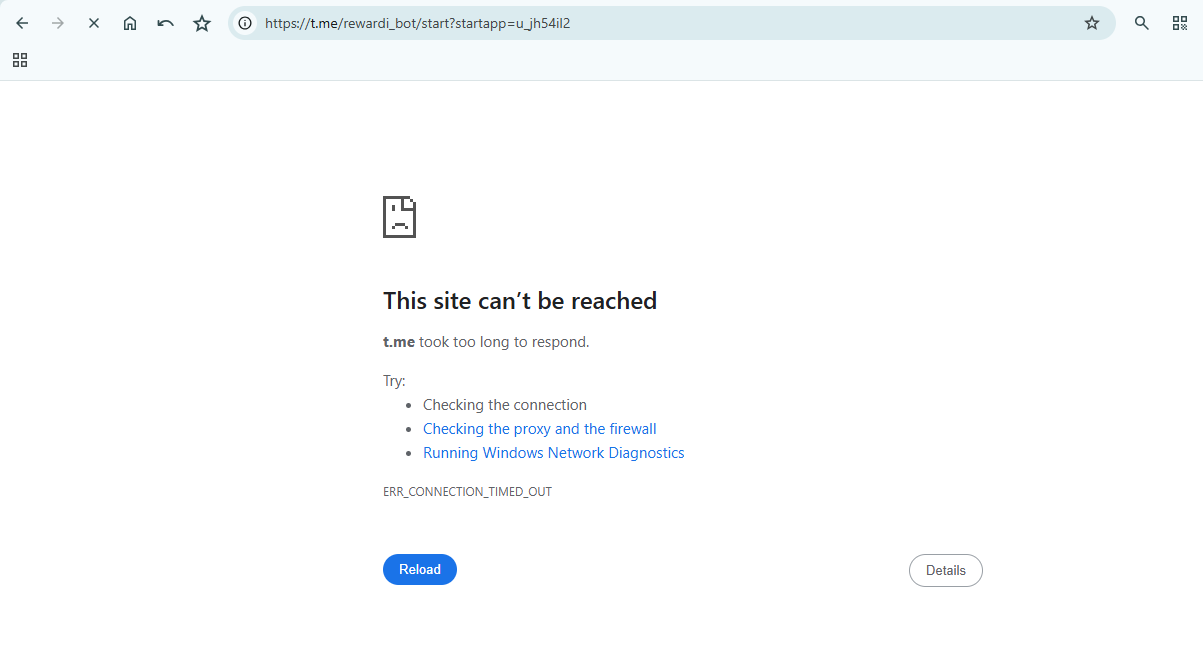This screenshot has width=1203, height=660.
Task: Click the star icon beside the undo arrow
Action: [202, 23]
